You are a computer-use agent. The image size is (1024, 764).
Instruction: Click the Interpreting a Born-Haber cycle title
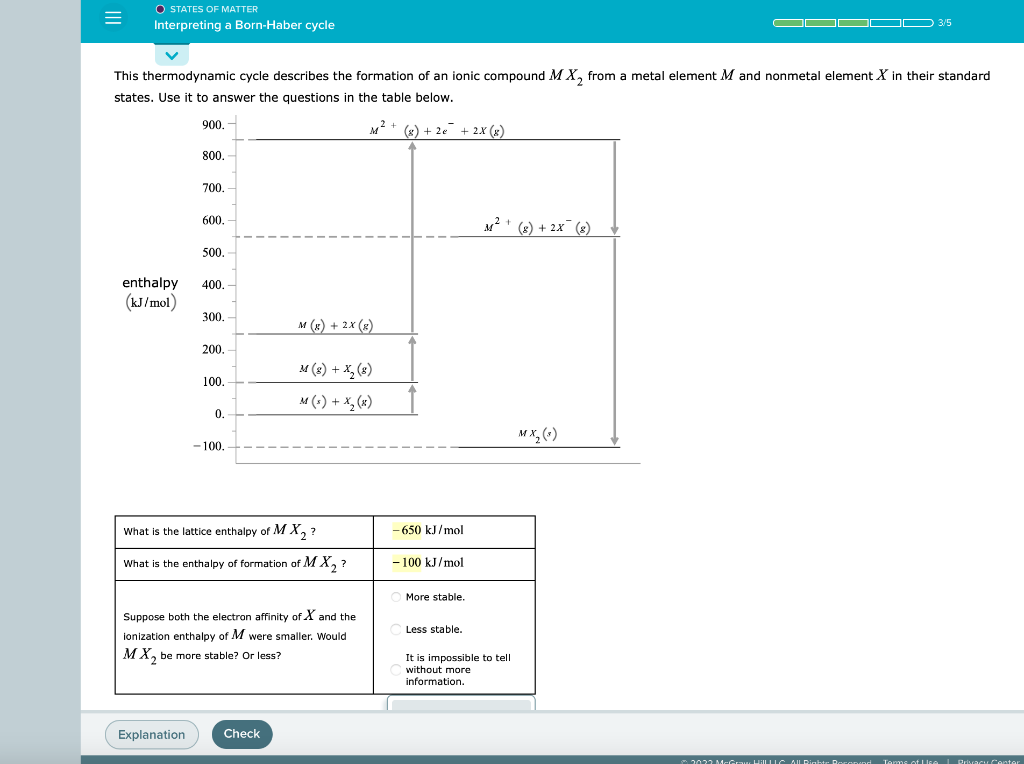pyautogui.click(x=244, y=25)
